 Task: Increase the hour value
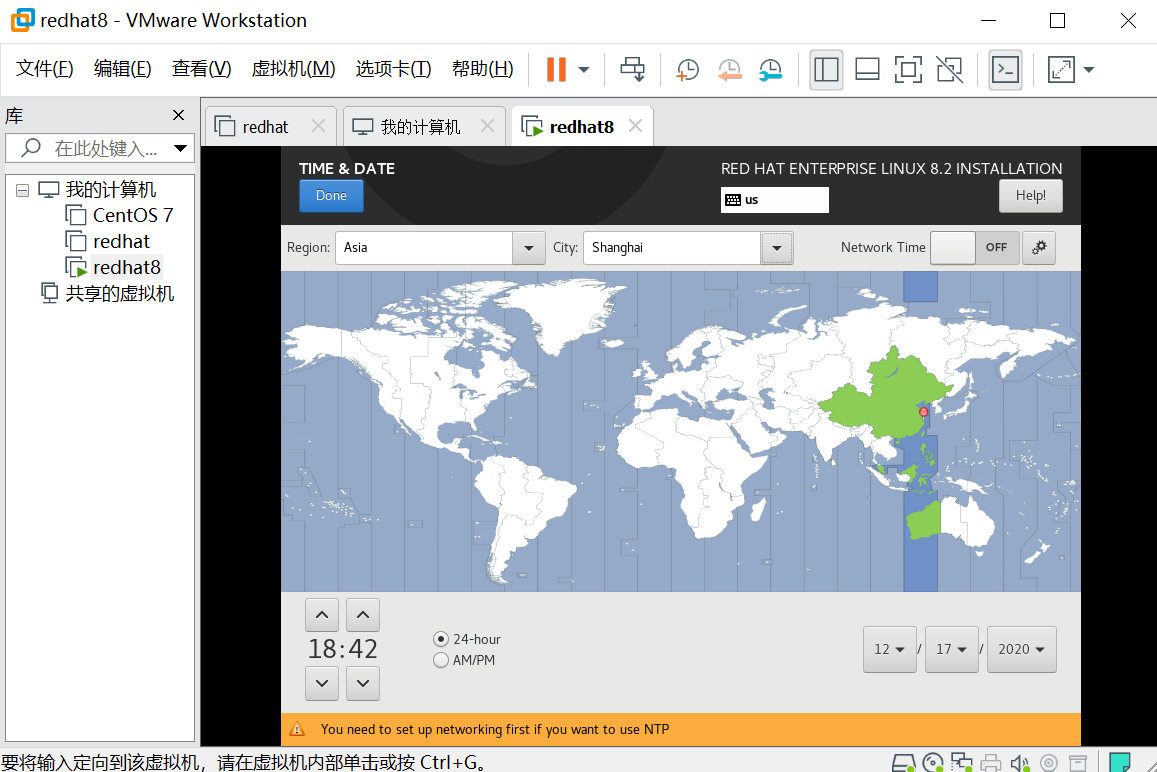(322, 615)
